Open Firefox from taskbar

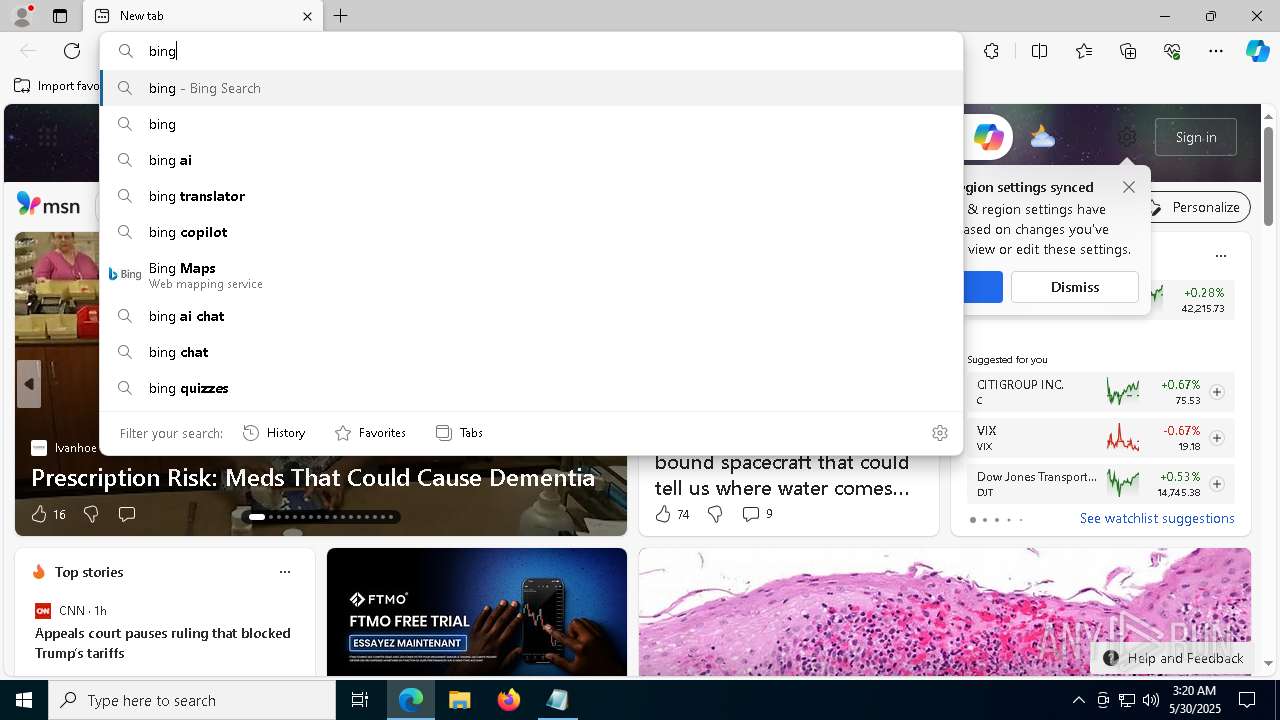pos(509,700)
